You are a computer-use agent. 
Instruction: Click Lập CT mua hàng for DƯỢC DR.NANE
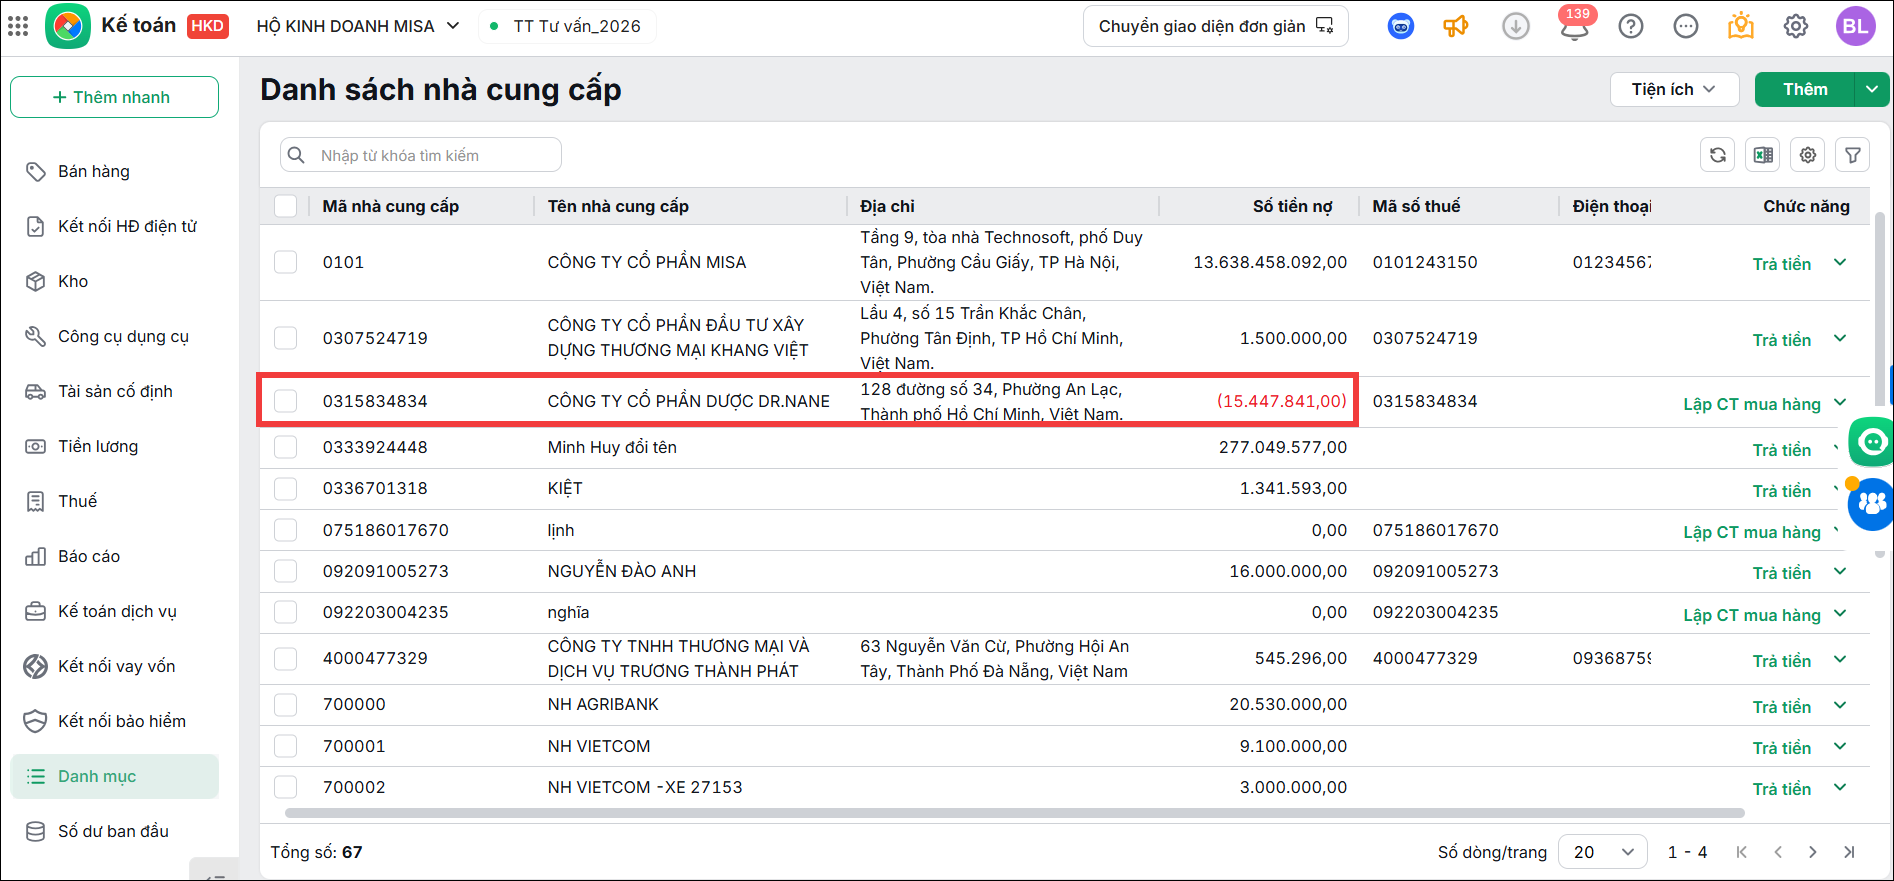click(1752, 404)
